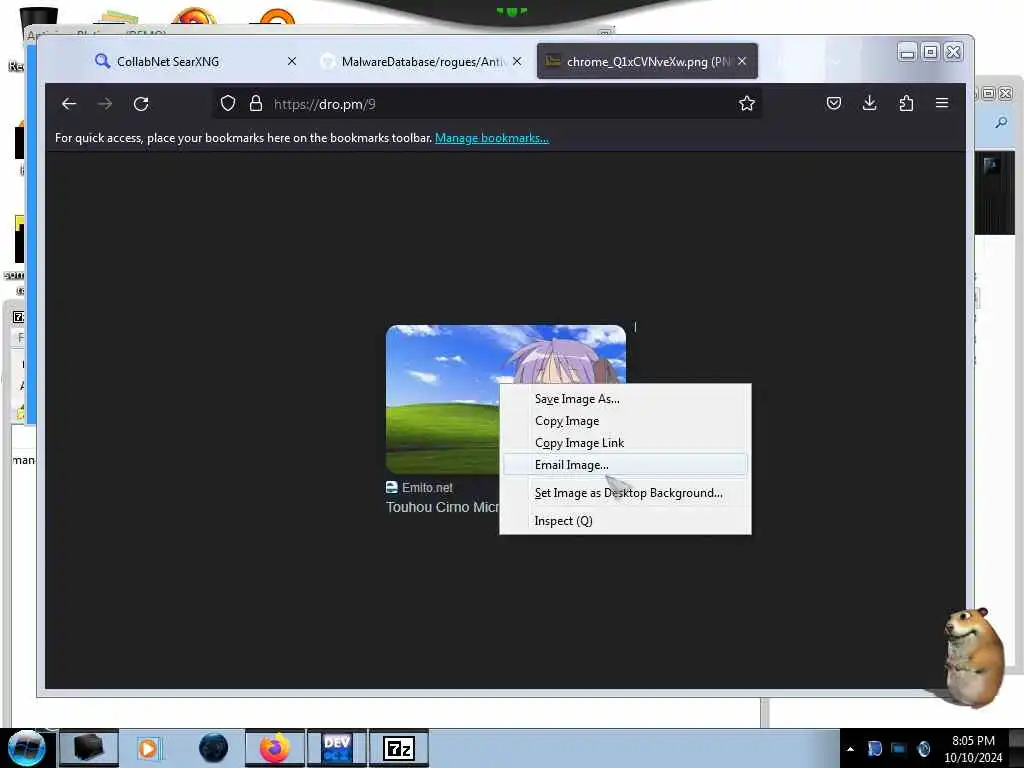
Task: Open Firefox from the taskbar
Action: pyautogui.click(x=275, y=748)
